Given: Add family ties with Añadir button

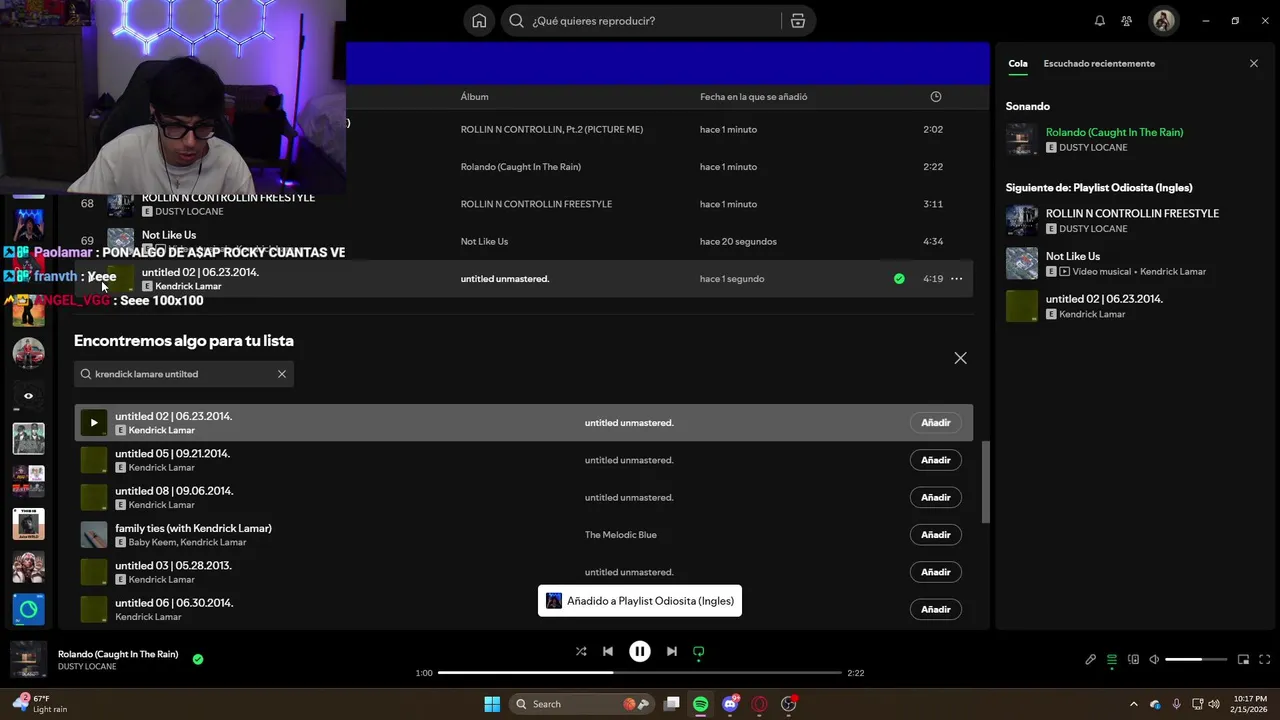Looking at the screenshot, I should (935, 535).
